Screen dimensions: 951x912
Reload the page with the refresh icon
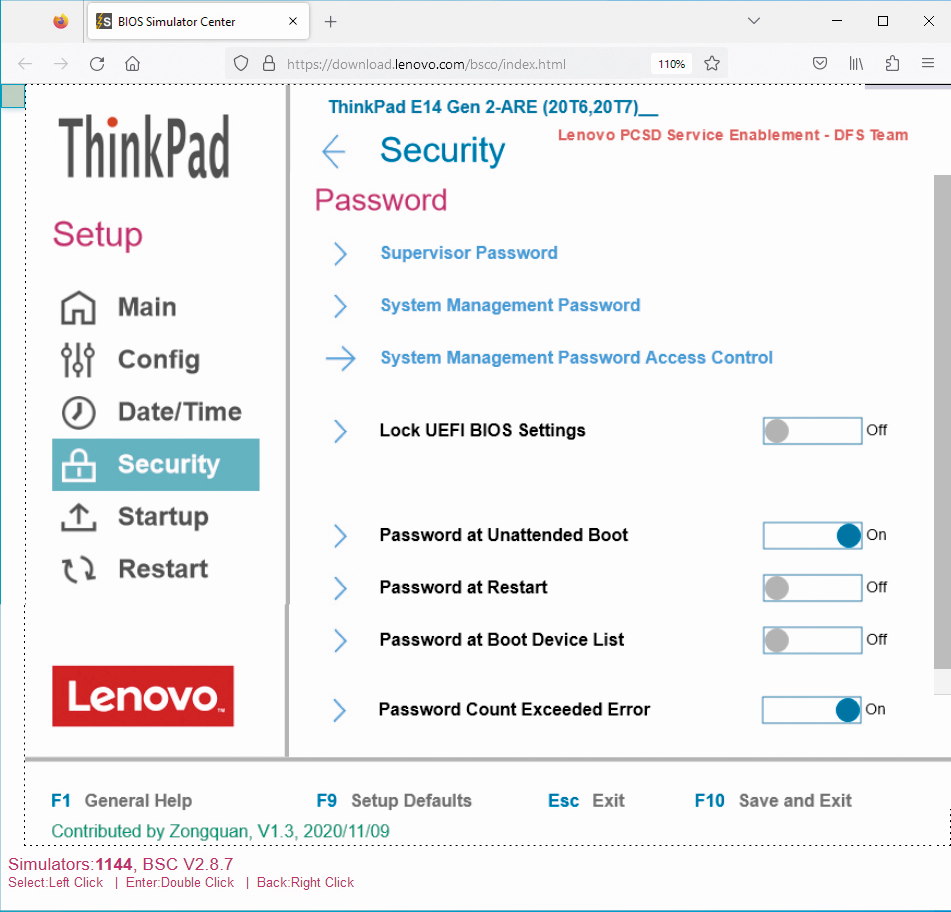point(97,64)
